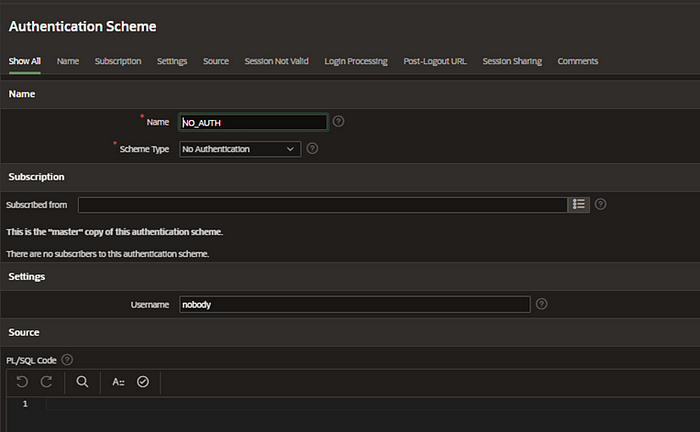
Task: Click the 'There are no subscribers' message
Action: tap(108, 254)
